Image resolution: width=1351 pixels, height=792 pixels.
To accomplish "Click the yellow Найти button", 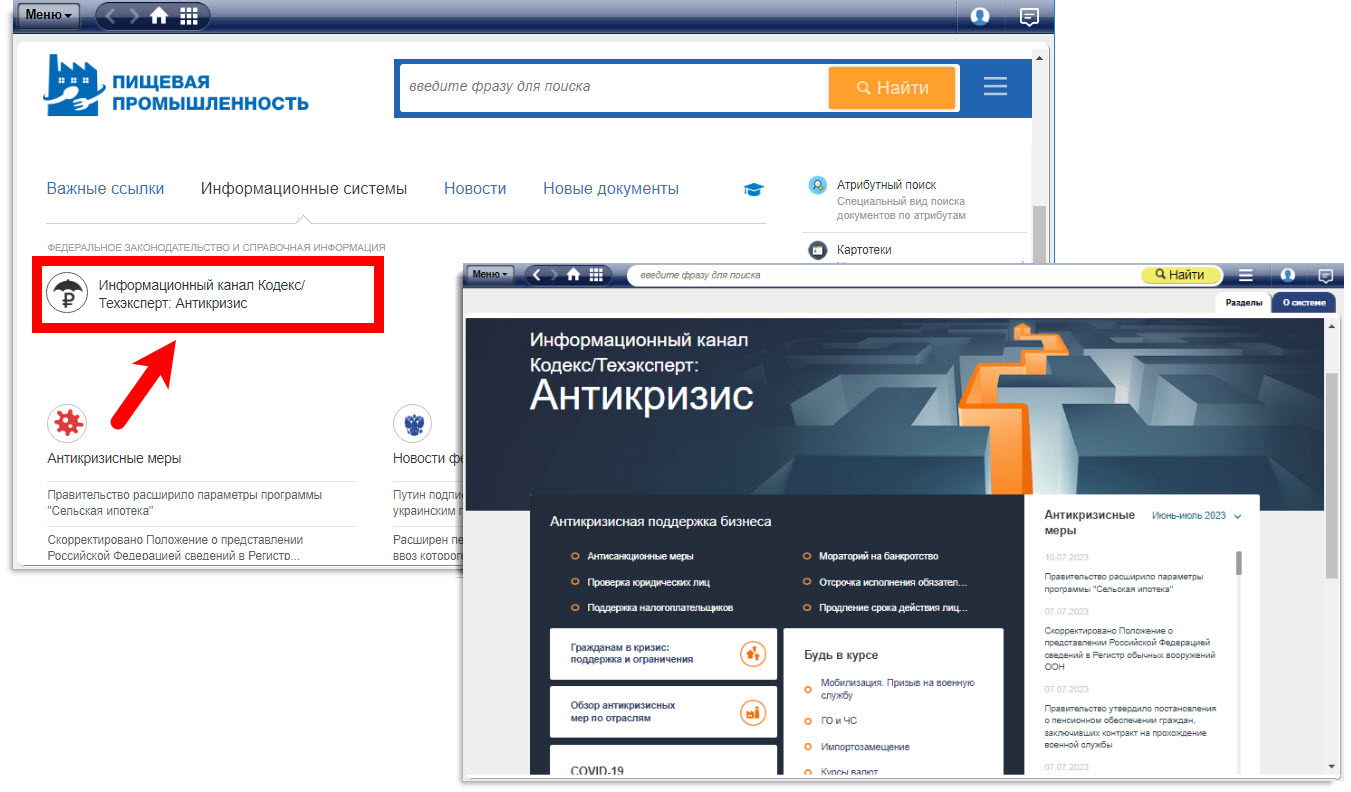I will (1181, 274).
